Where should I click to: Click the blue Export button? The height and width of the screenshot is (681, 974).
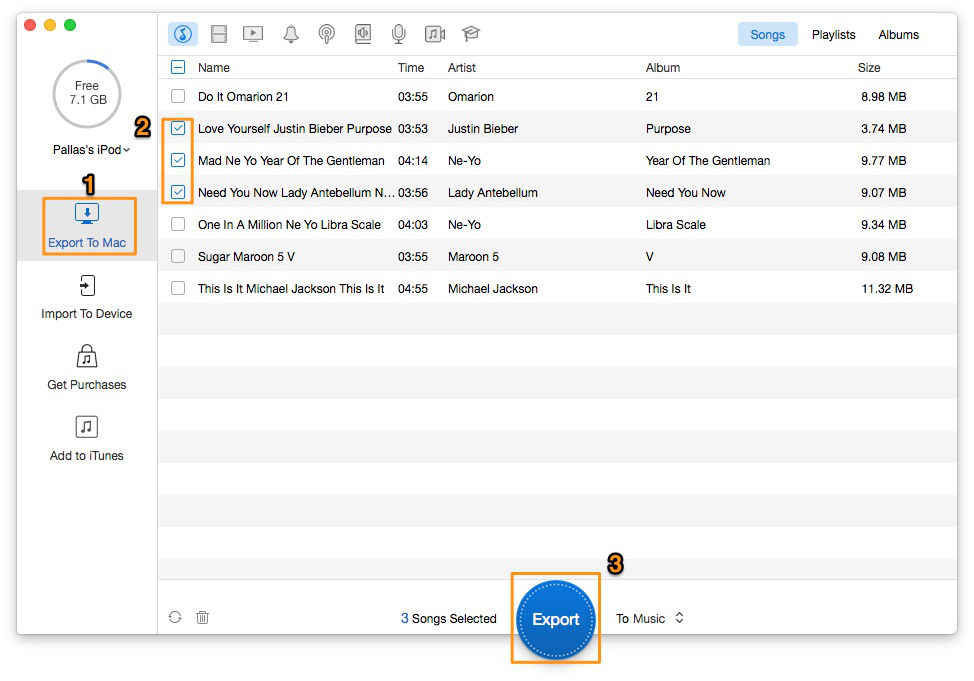(x=556, y=619)
